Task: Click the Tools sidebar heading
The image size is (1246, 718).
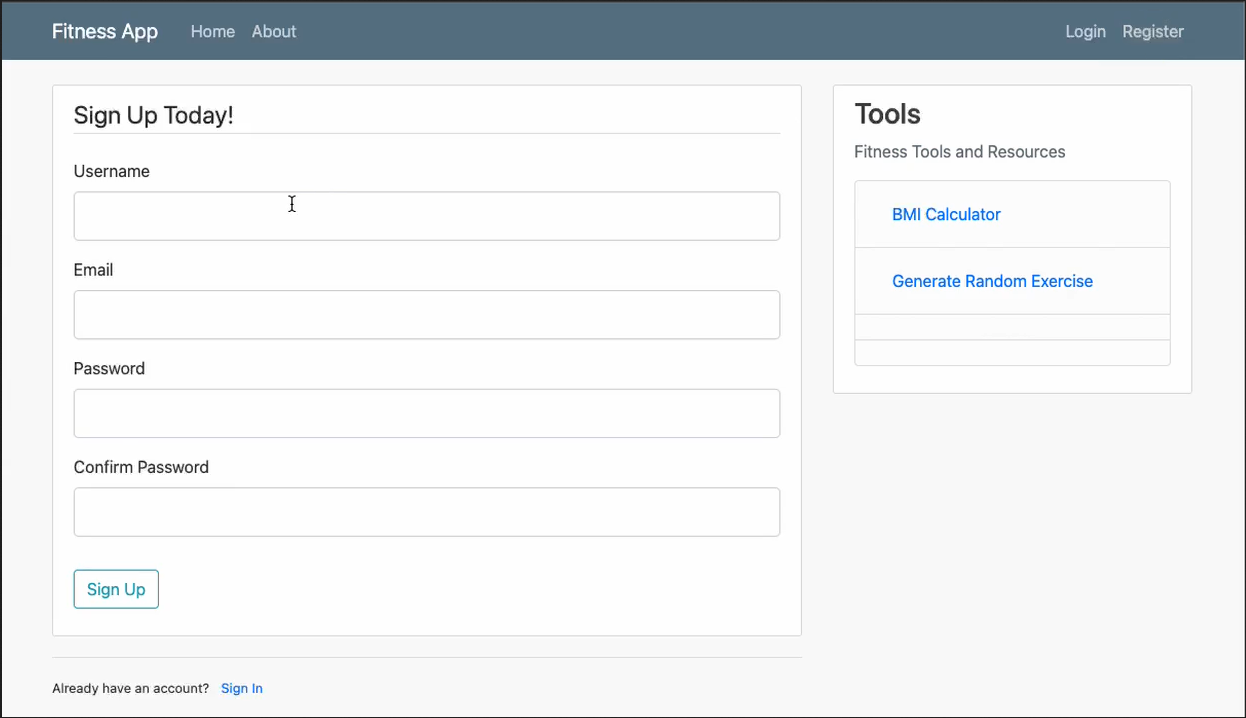Action: pos(887,114)
